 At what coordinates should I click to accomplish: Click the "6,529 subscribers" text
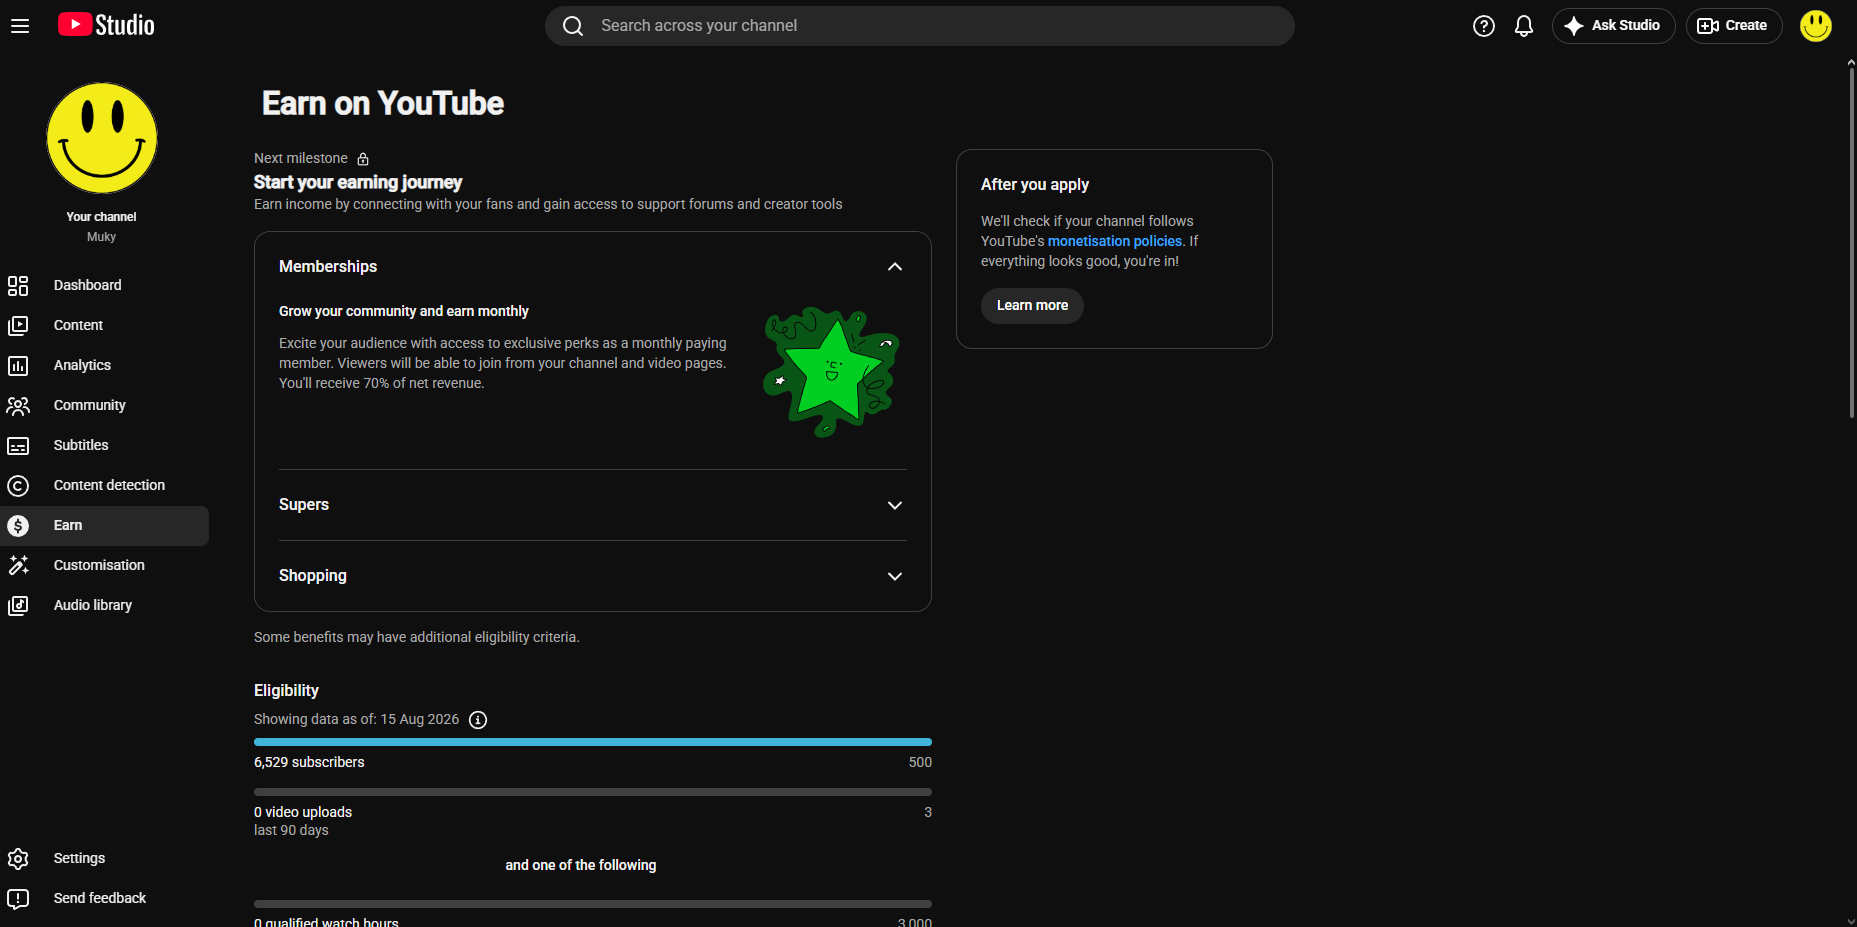(x=309, y=762)
